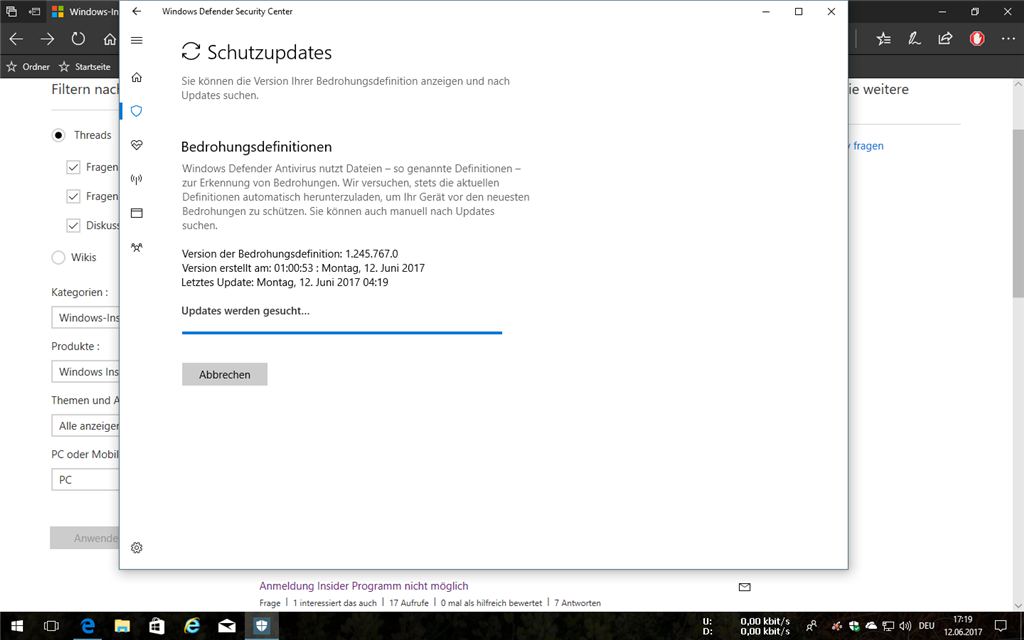Screen dimensions: 1024x640
Task: Open the PC oder Mobil dropdown showing PC
Action: (86, 480)
